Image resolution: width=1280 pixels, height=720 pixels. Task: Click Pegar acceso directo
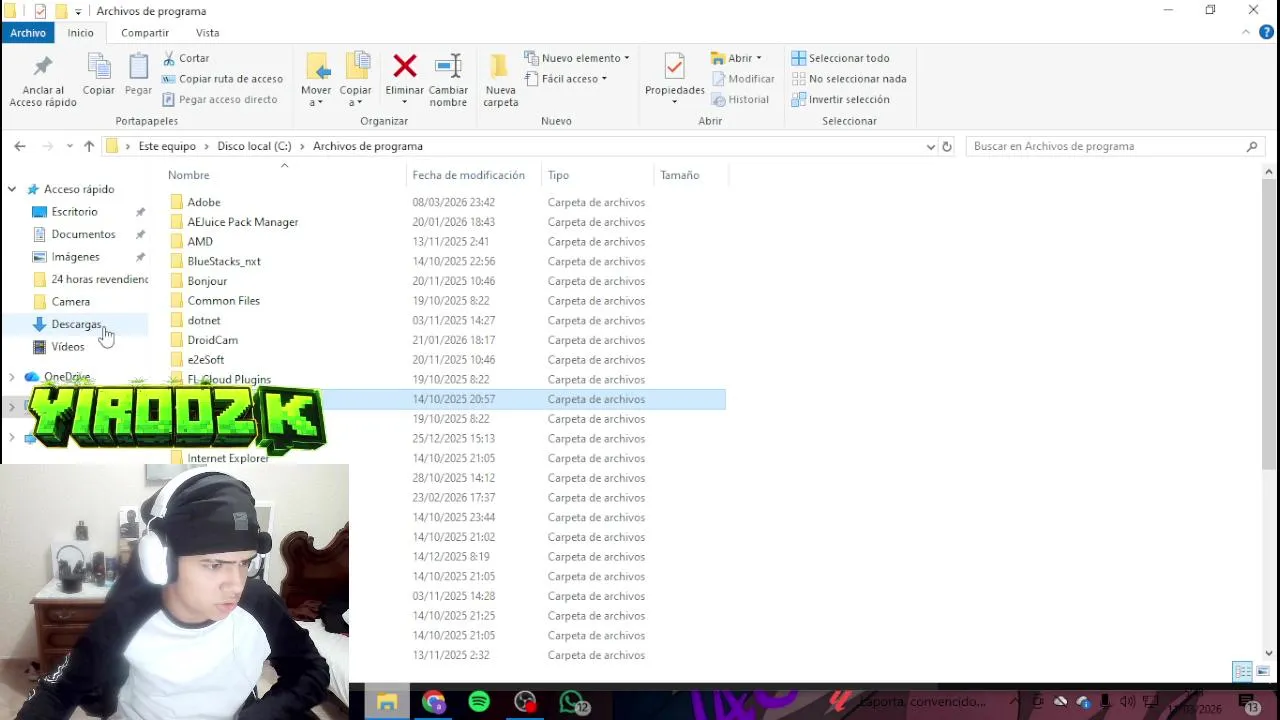pyautogui.click(x=219, y=99)
